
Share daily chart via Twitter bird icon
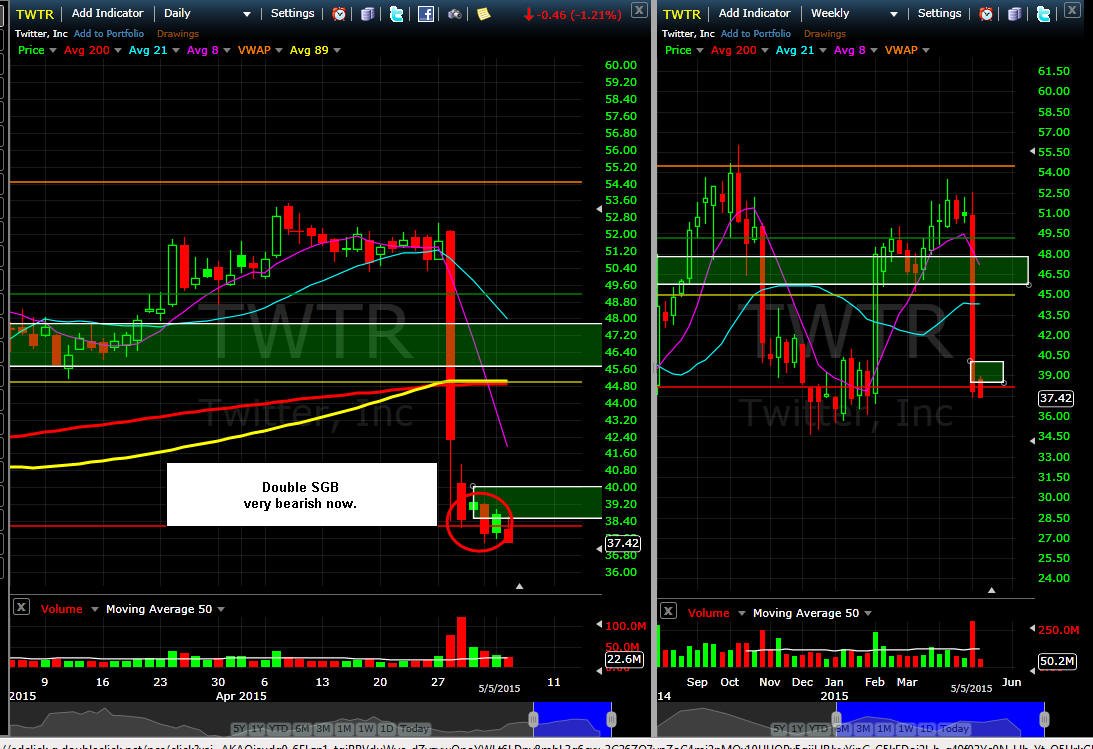[x=397, y=13]
